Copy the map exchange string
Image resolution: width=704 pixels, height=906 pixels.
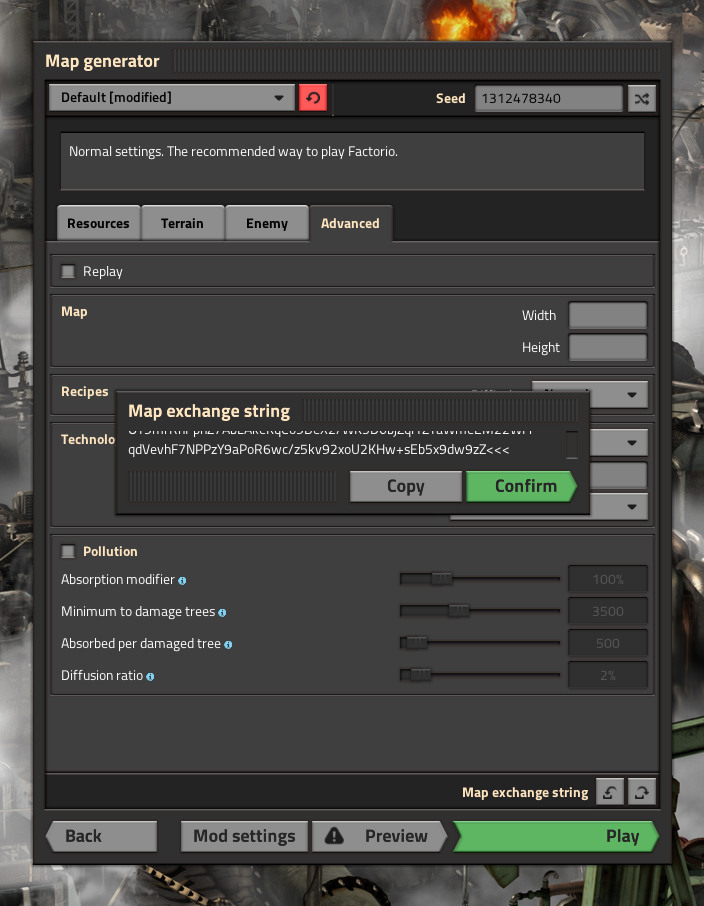pyautogui.click(x=406, y=486)
